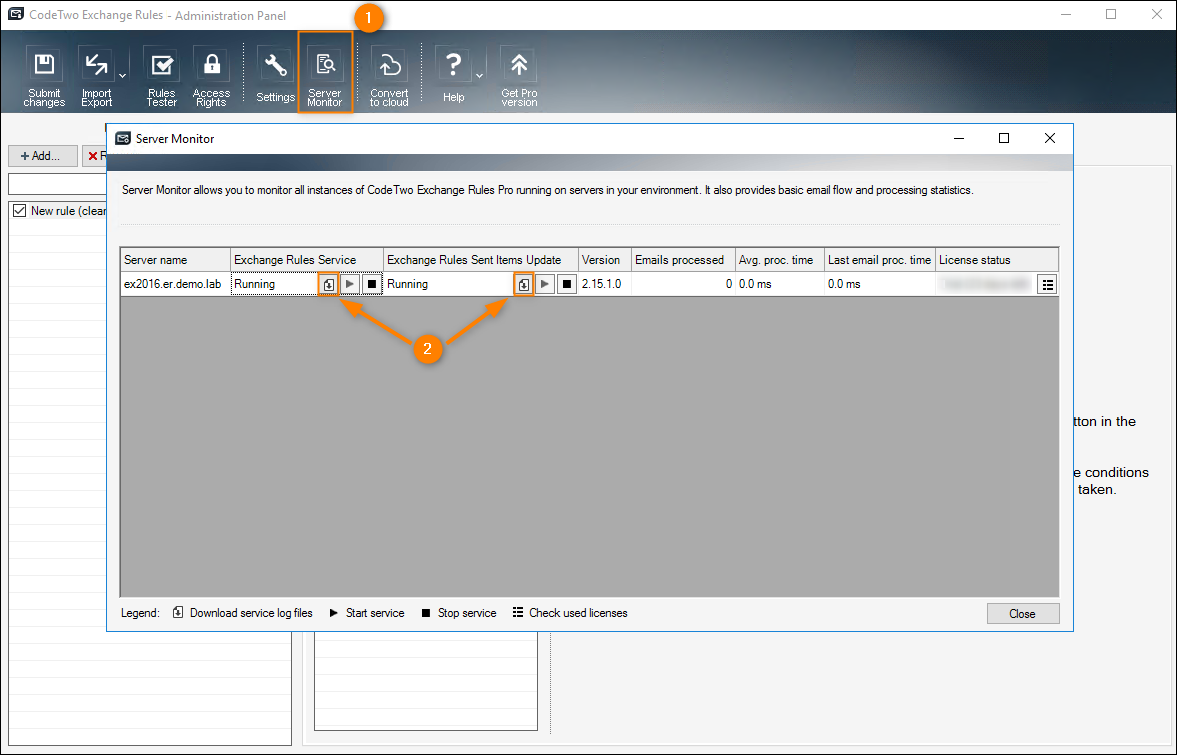Select Emails processed column header

[683, 260]
